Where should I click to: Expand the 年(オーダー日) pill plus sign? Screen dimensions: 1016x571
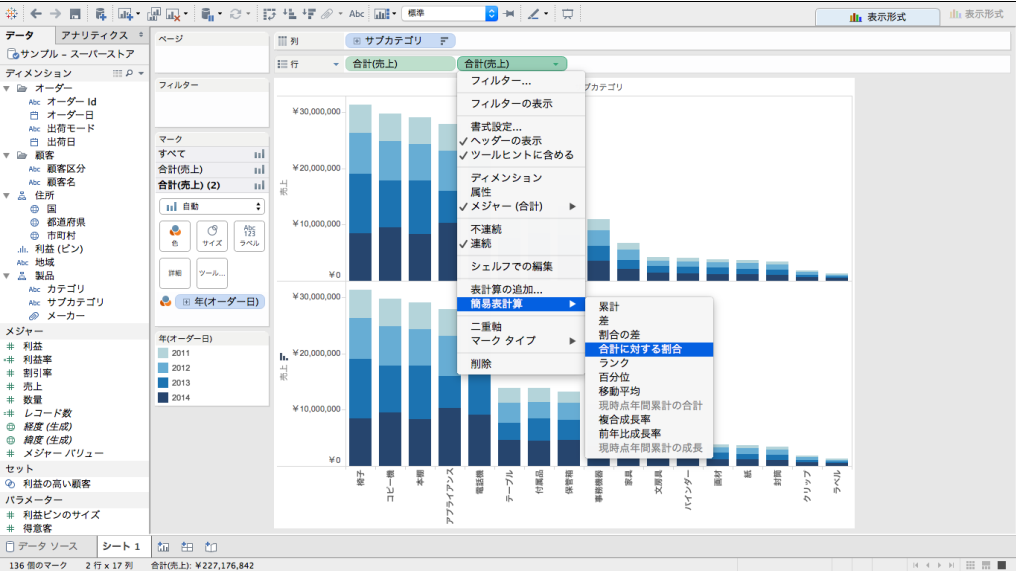pos(187,302)
